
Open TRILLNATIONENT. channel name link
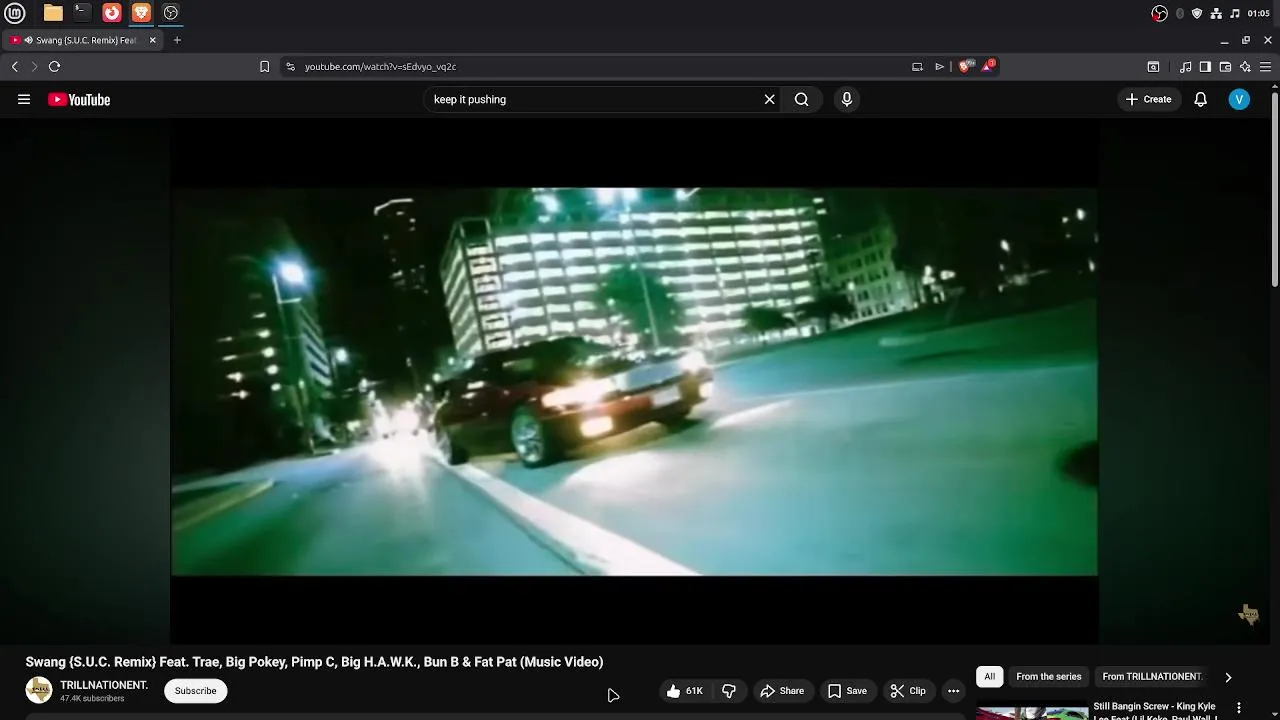104,685
